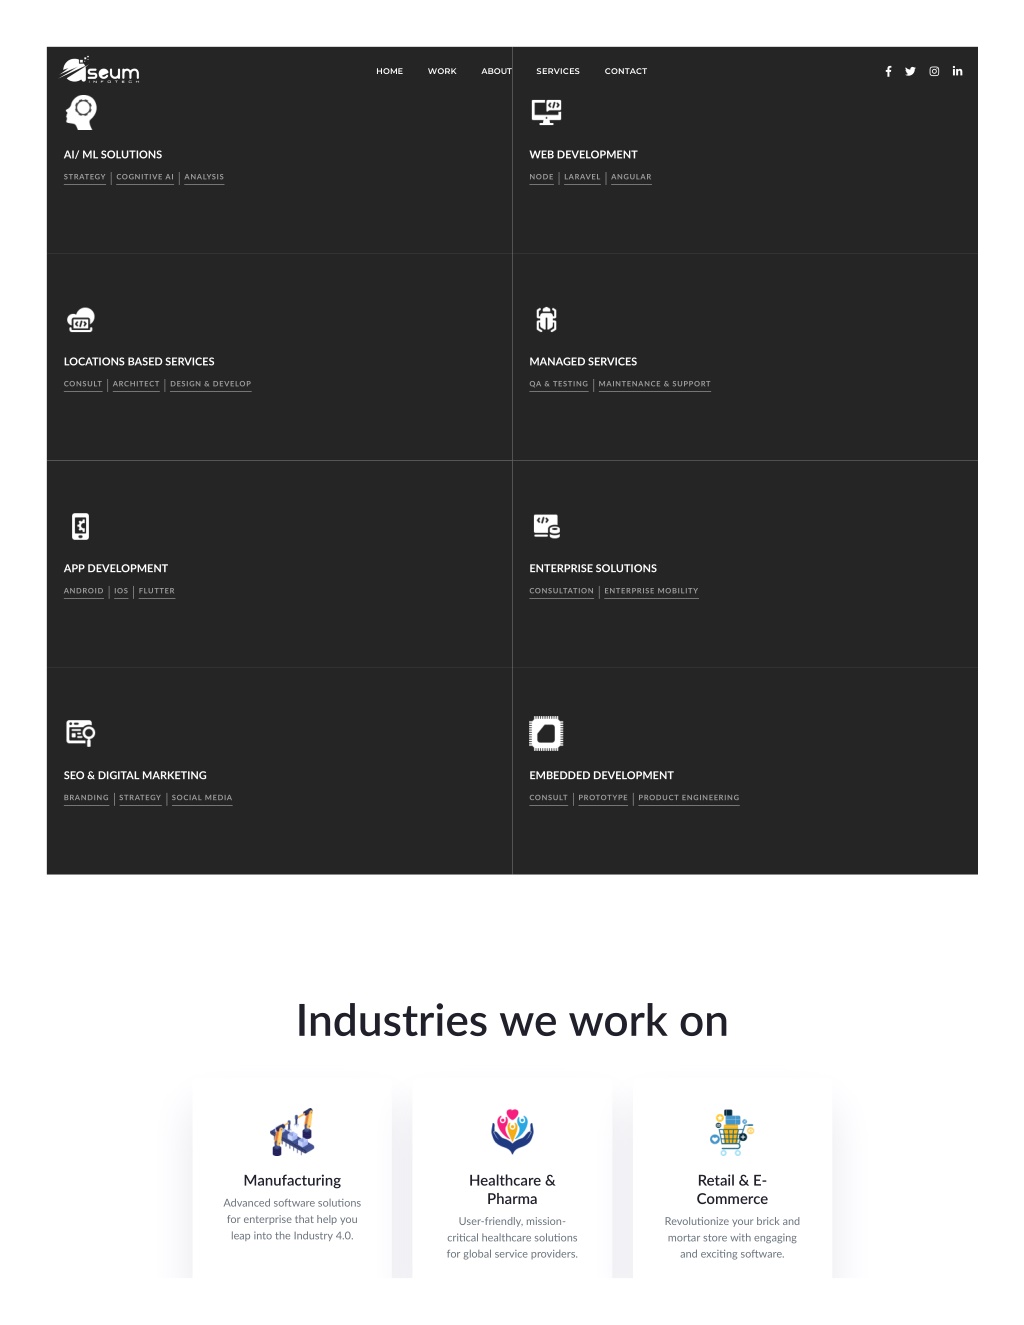The height and width of the screenshot is (1325, 1024).
Task: Click the Locations Based Services heading
Action: pyautogui.click(x=139, y=361)
